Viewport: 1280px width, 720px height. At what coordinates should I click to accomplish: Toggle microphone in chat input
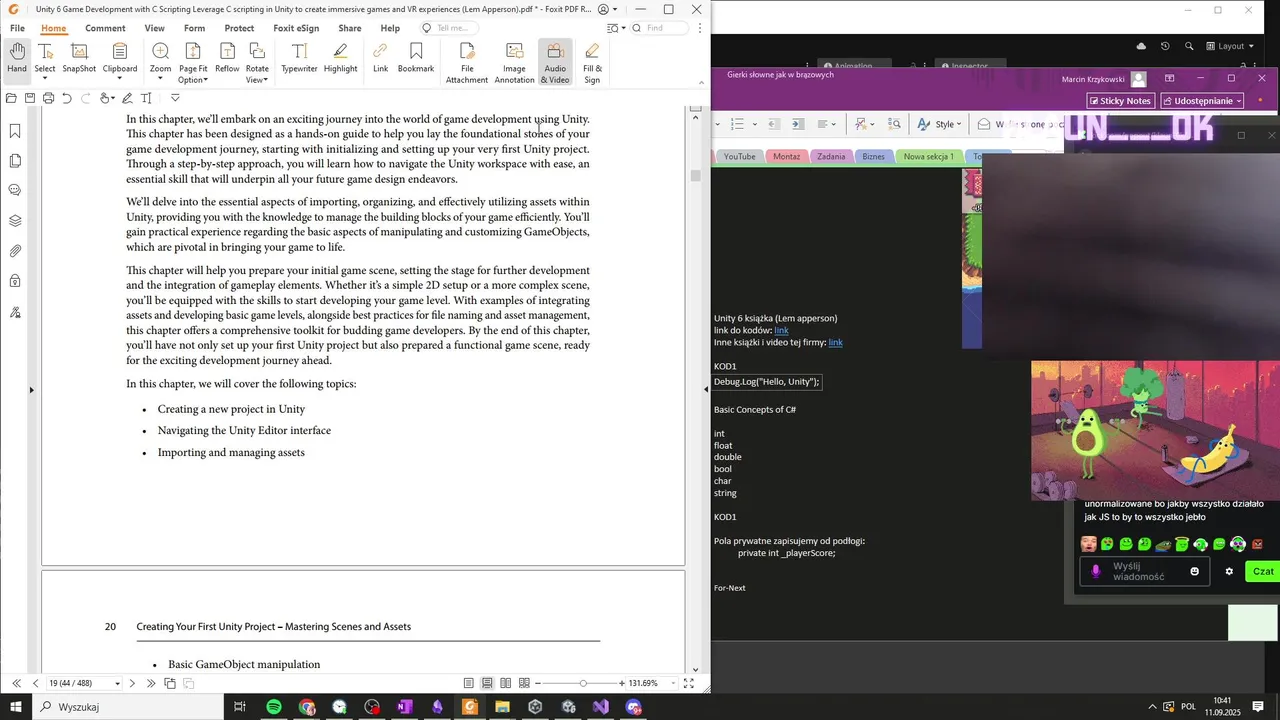[1096, 571]
